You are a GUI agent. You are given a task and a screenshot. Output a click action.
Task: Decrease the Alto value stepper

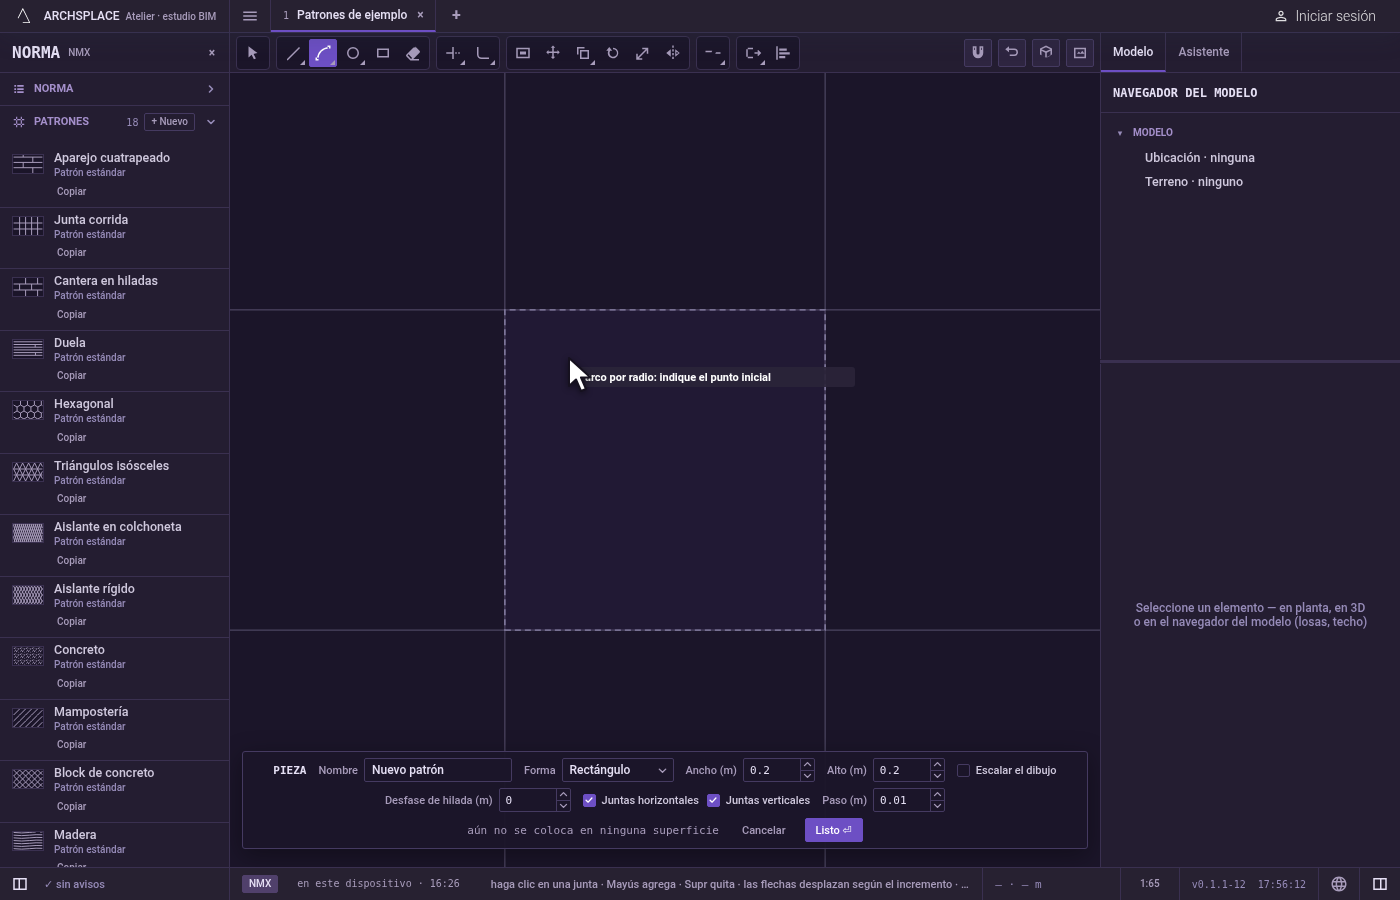point(937,776)
